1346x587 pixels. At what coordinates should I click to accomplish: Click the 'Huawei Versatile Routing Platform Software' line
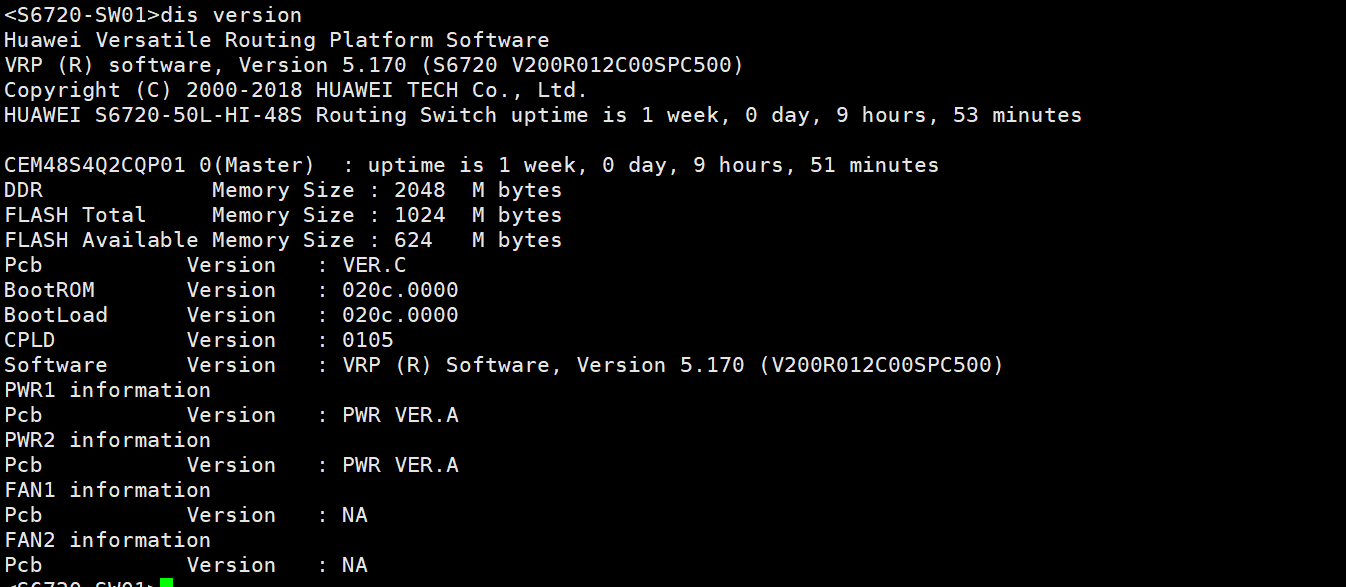[x=276, y=40]
